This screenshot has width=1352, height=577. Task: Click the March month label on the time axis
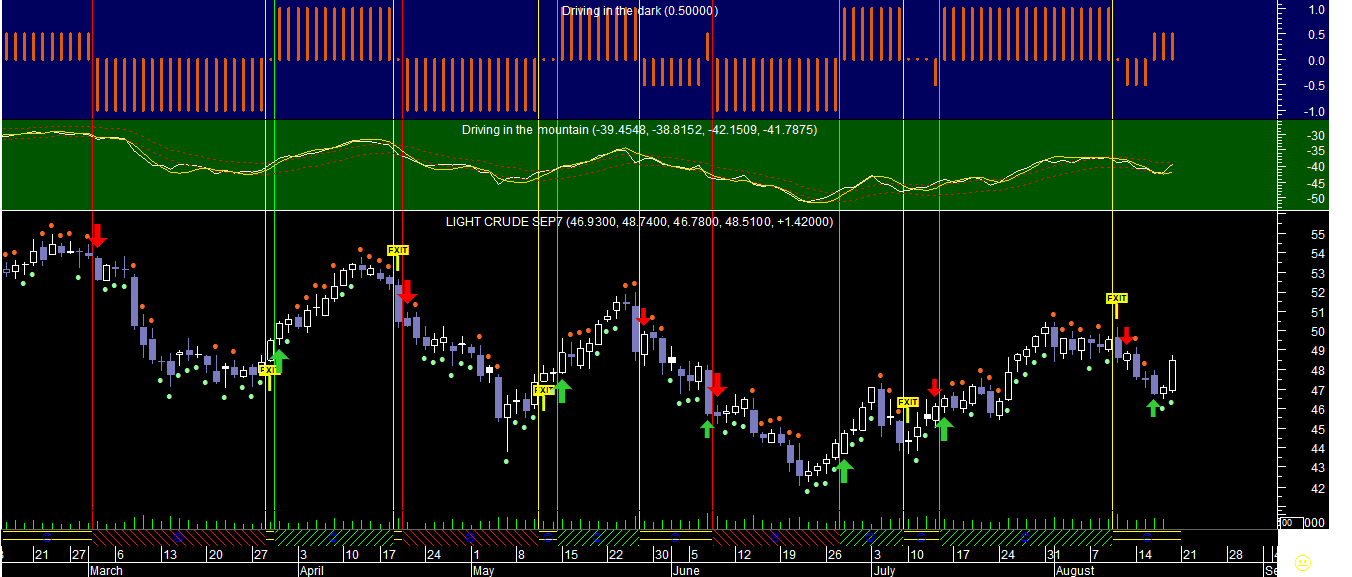pos(106,571)
